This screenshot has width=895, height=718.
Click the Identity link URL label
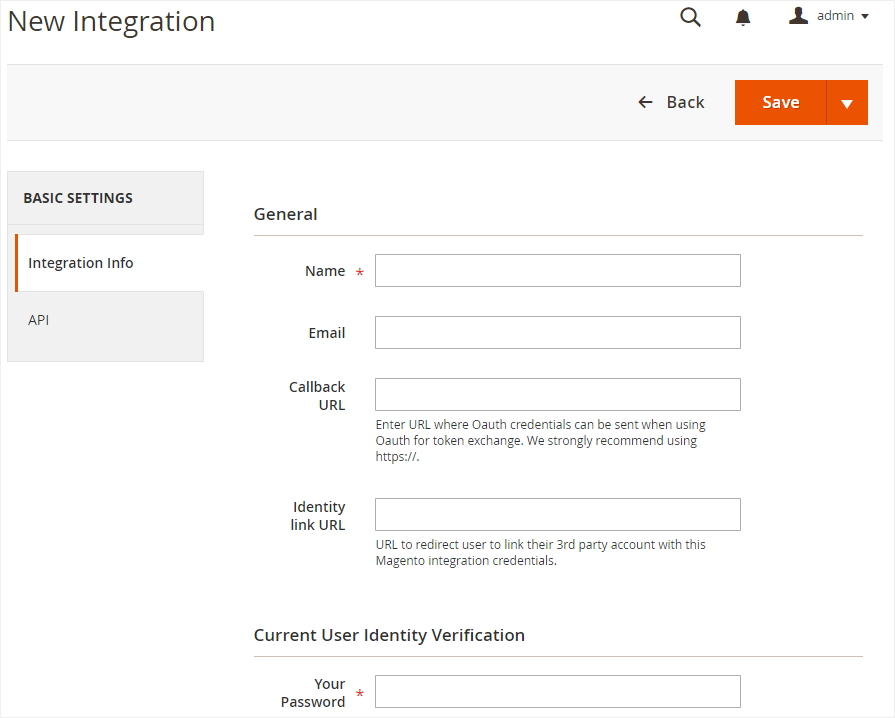tap(317, 516)
